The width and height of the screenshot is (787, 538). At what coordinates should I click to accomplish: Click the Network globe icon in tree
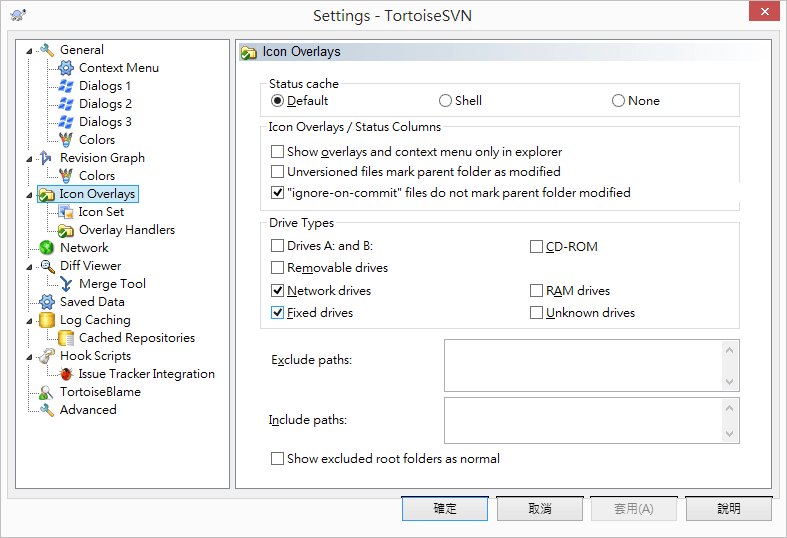(46, 248)
